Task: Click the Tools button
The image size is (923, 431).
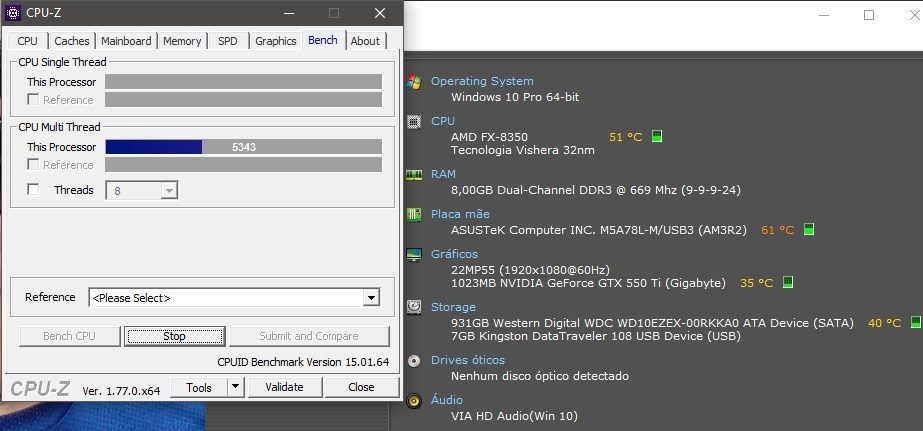Action: tap(199, 387)
